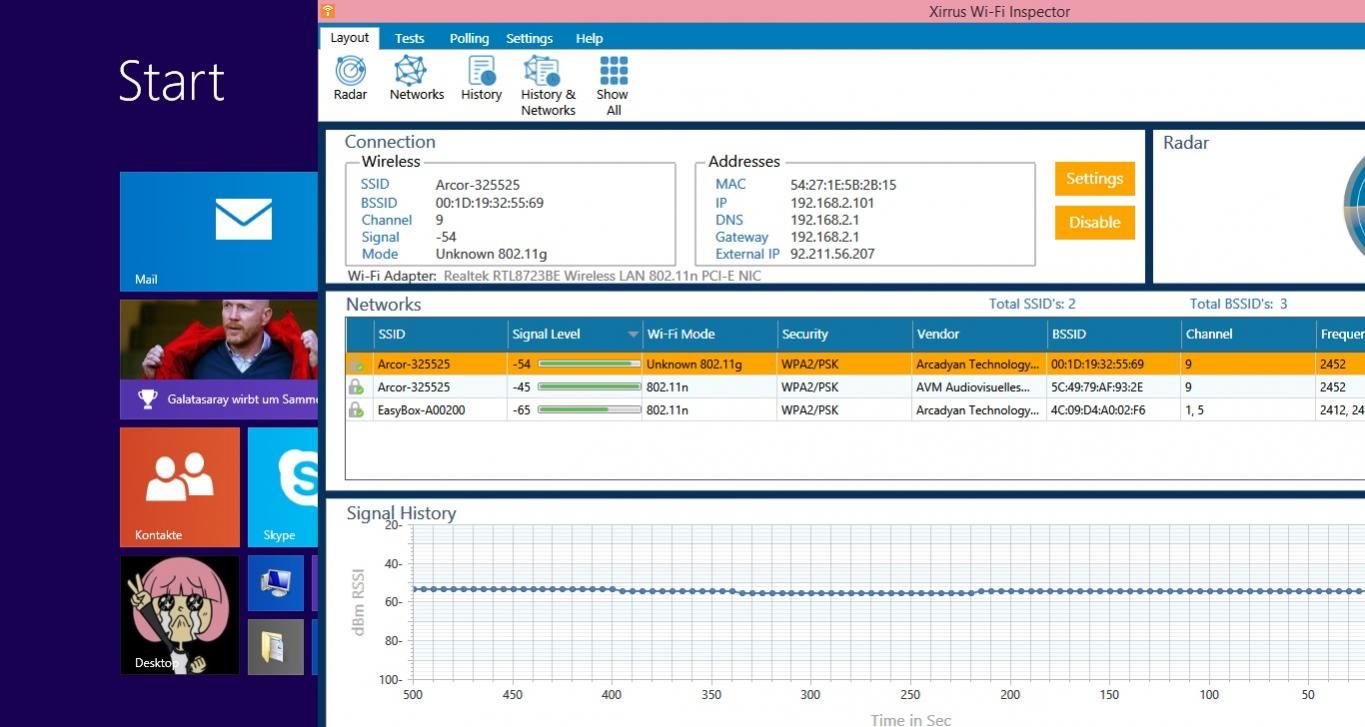
Task: Select BSSID 5C:49:79:AF:93:2E cell
Action: point(1114,387)
